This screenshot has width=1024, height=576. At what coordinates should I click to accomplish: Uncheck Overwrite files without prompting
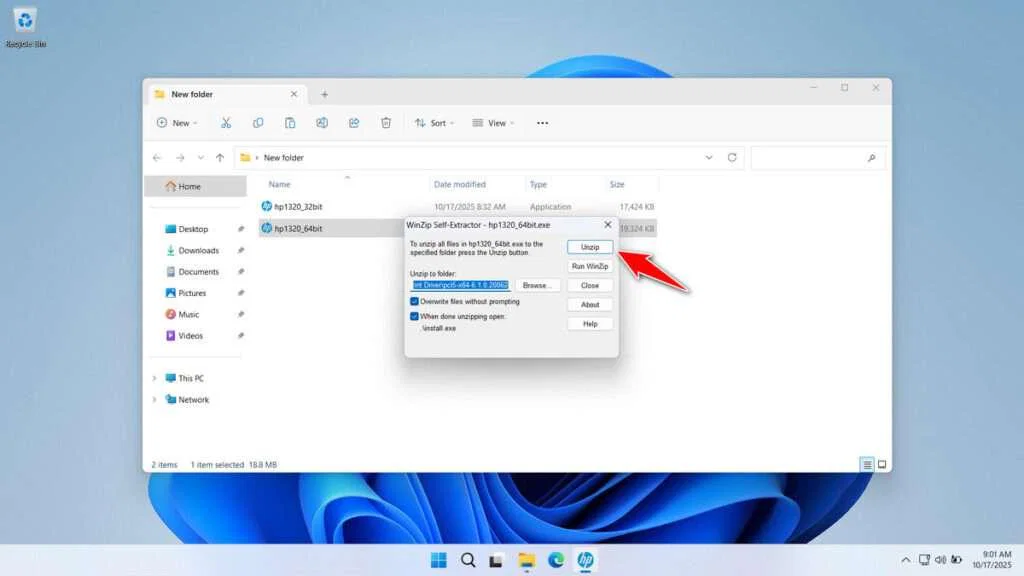(x=413, y=301)
